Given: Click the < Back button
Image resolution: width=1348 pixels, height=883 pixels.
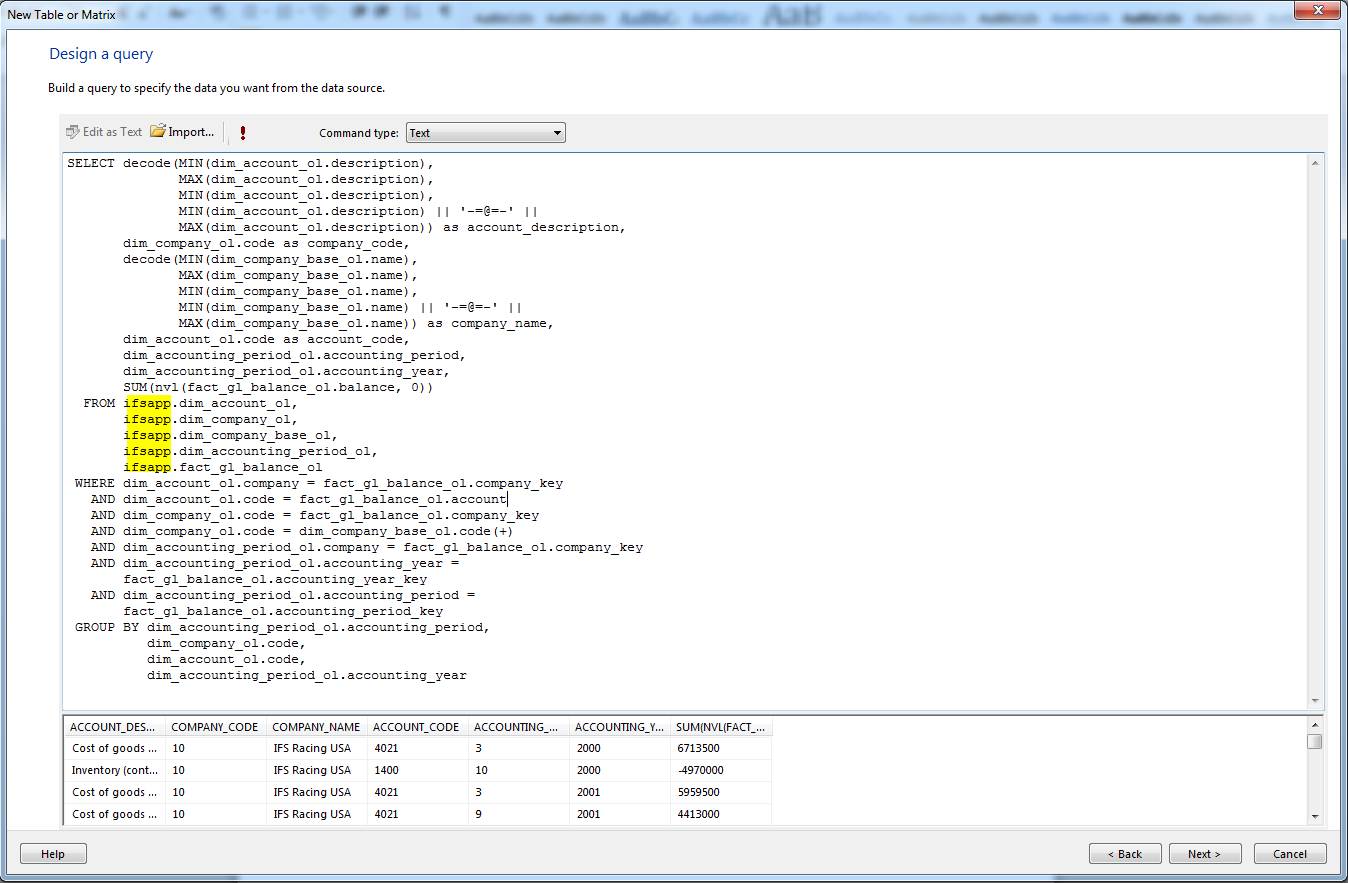Looking at the screenshot, I should pyautogui.click(x=1125, y=853).
